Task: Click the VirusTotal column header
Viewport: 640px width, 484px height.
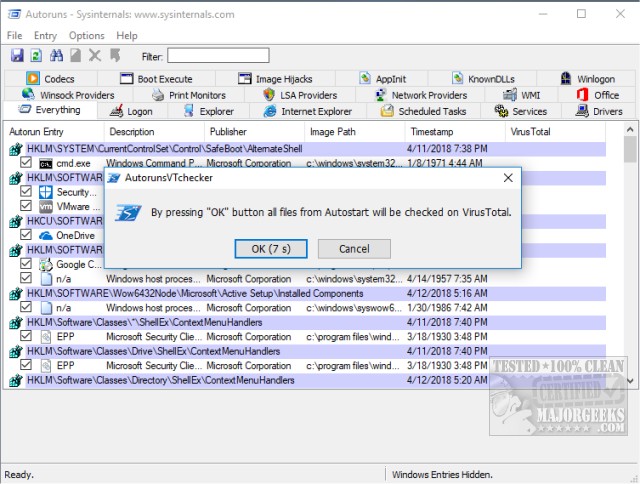Action: tap(555, 132)
